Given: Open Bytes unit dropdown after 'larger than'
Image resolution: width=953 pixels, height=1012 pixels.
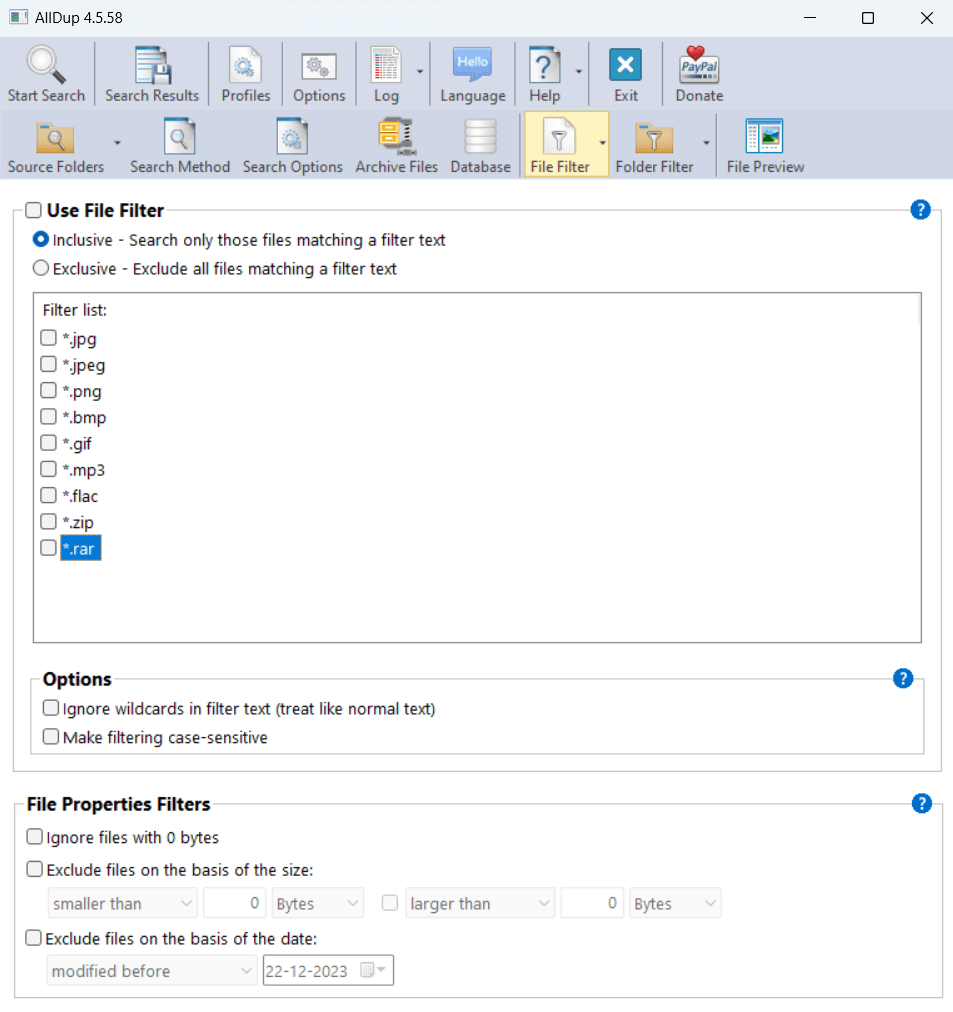Looking at the screenshot, I should pyautogui.click(x=676, y=903).
